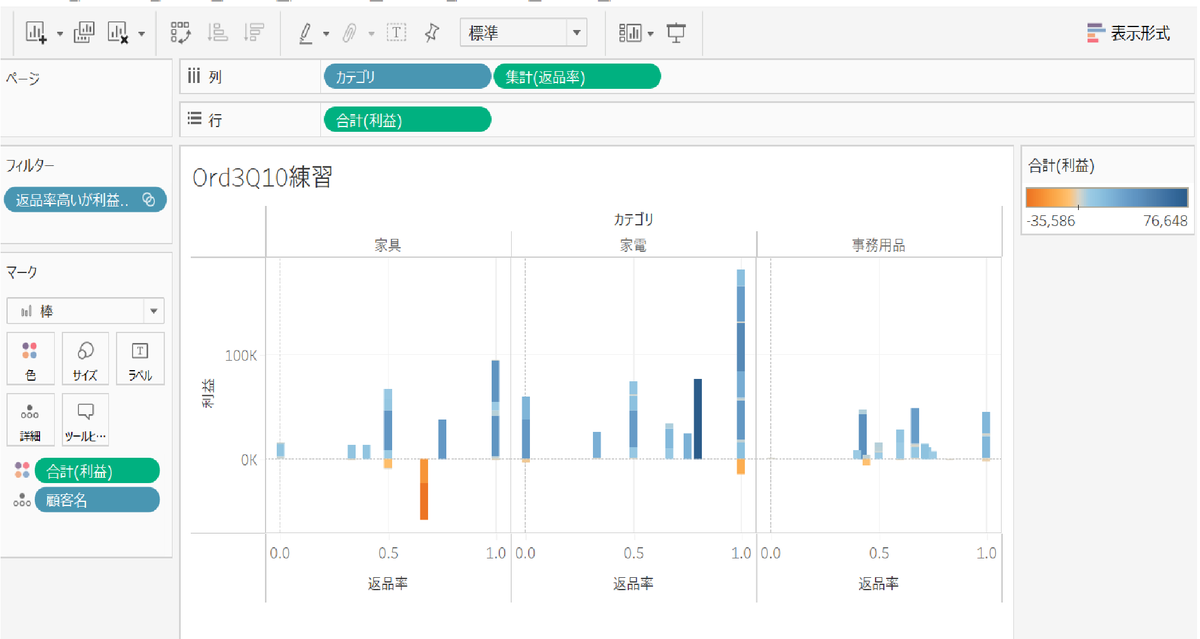The image size is (1200, 639).
Task: Click the Clear Sheet toolbar icon
Action: click(118, 33)
